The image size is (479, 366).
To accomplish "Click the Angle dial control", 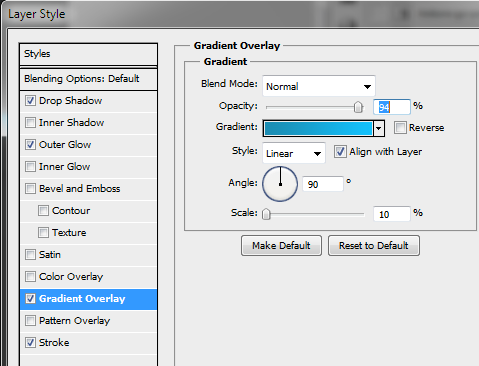I will point(280,184).
